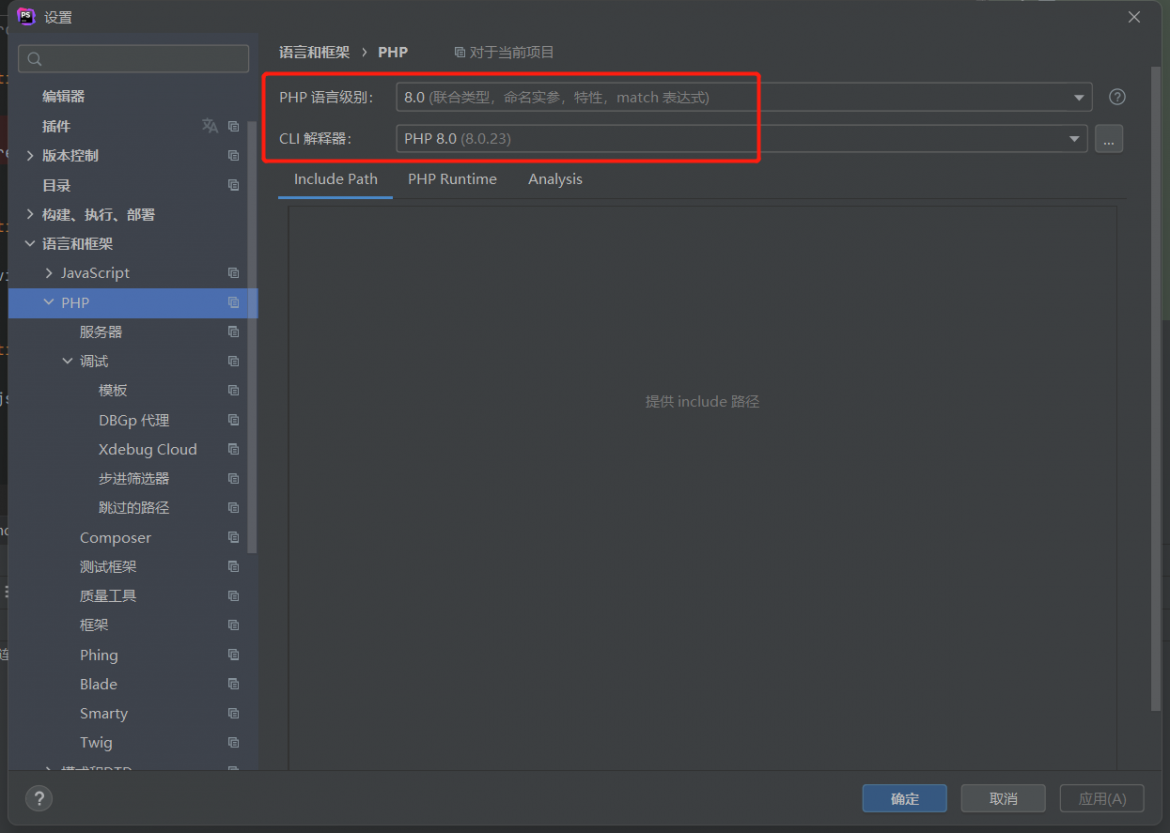1170x833 pixels.
Task: Click the project-level icon beside 测试框架
Action: (234, 567)
